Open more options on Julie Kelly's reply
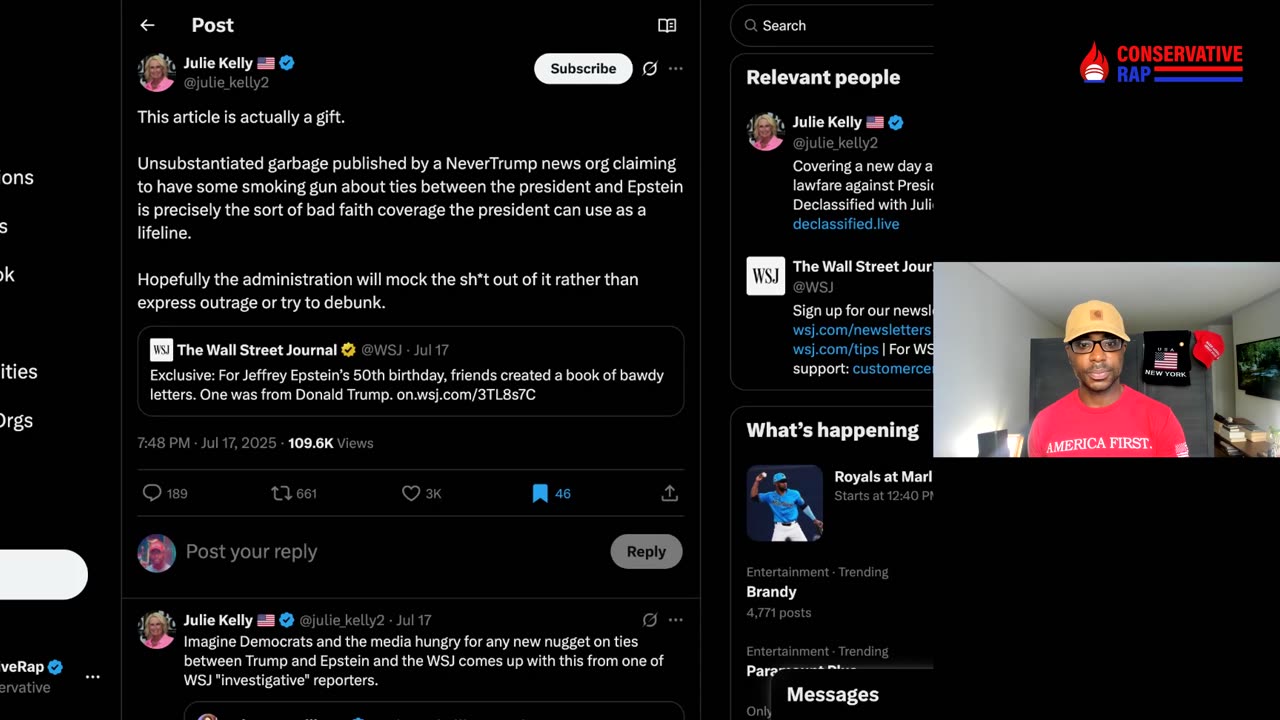Screen dimensions: 1280x720 tap(676, 620)
